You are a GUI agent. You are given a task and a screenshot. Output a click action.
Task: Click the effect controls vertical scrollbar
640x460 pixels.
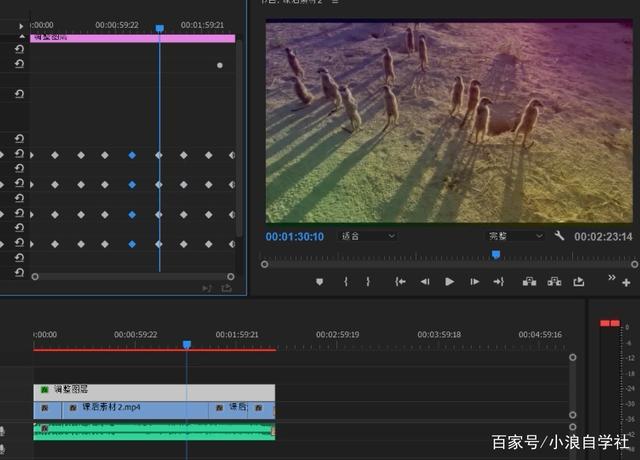point(240,139)
